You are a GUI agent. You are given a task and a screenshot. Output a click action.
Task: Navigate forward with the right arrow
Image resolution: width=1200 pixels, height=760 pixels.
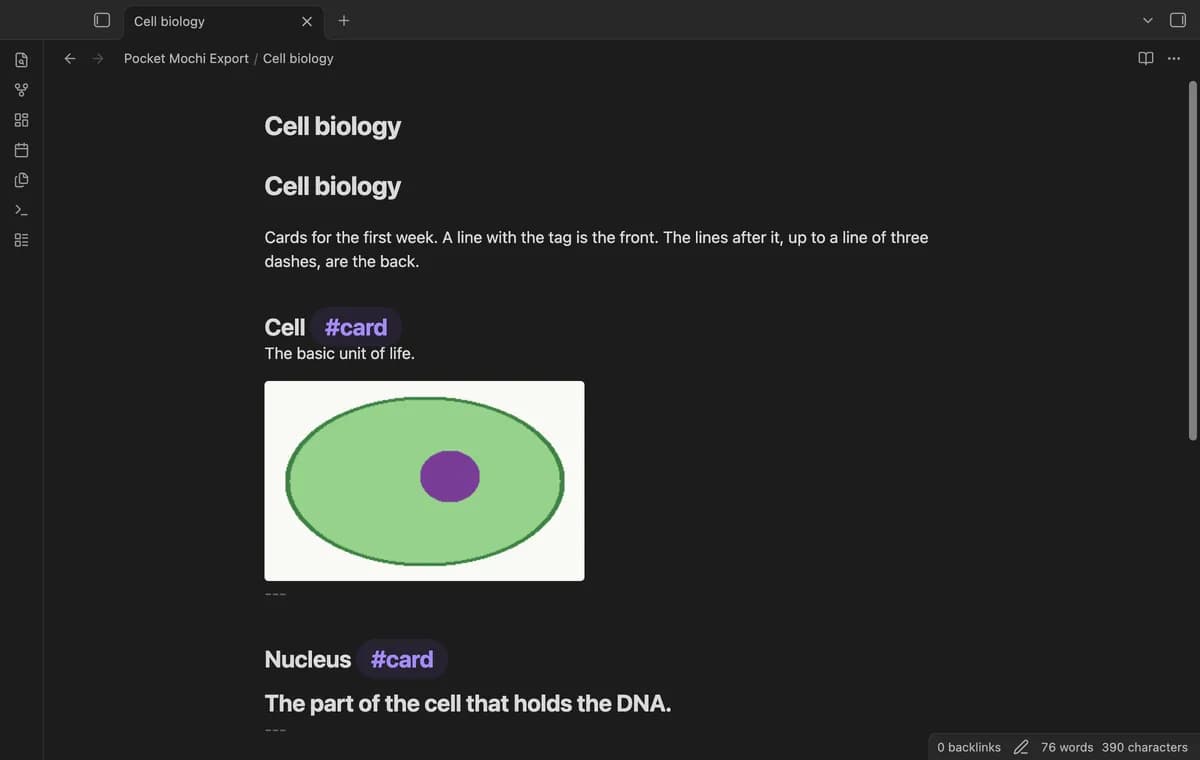pos(98,58)
